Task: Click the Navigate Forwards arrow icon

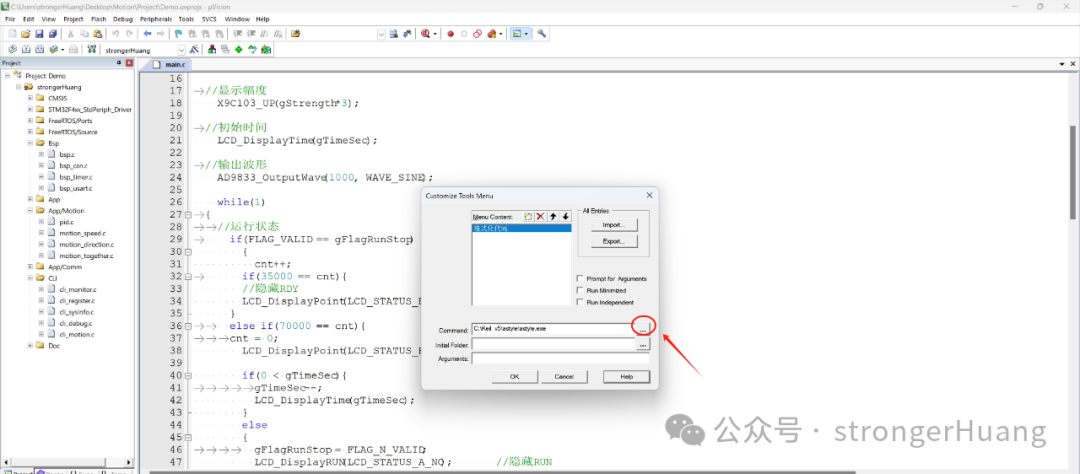Action: 160,34
